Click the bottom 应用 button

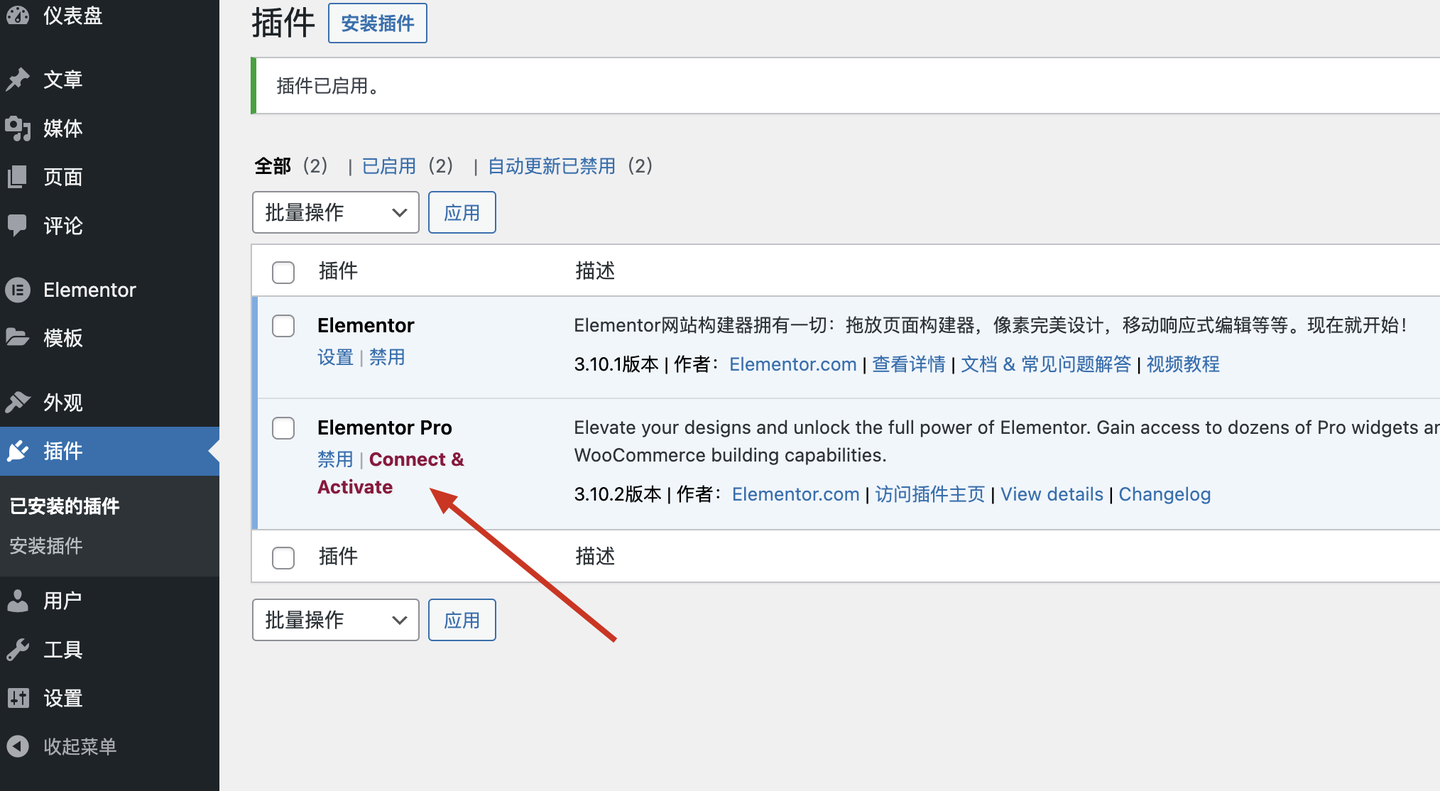[x=462, y=620]
